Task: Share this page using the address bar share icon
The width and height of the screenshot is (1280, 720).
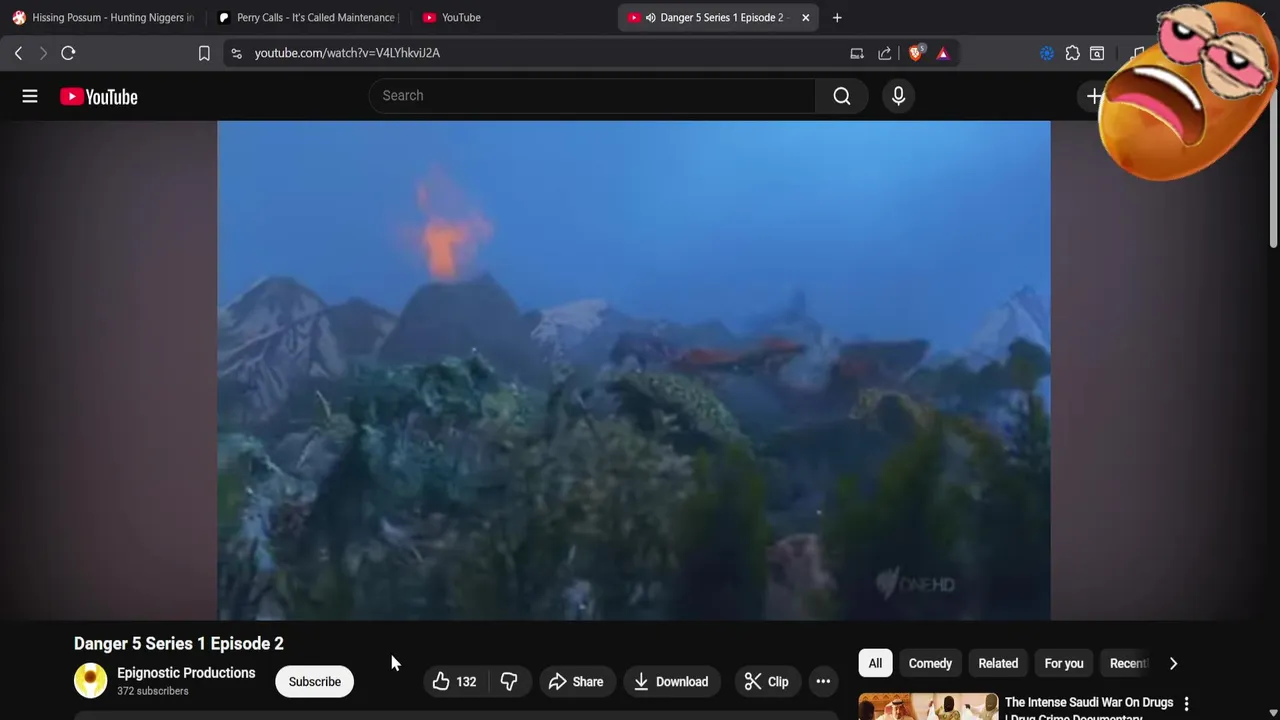Action: click(885, 53)
